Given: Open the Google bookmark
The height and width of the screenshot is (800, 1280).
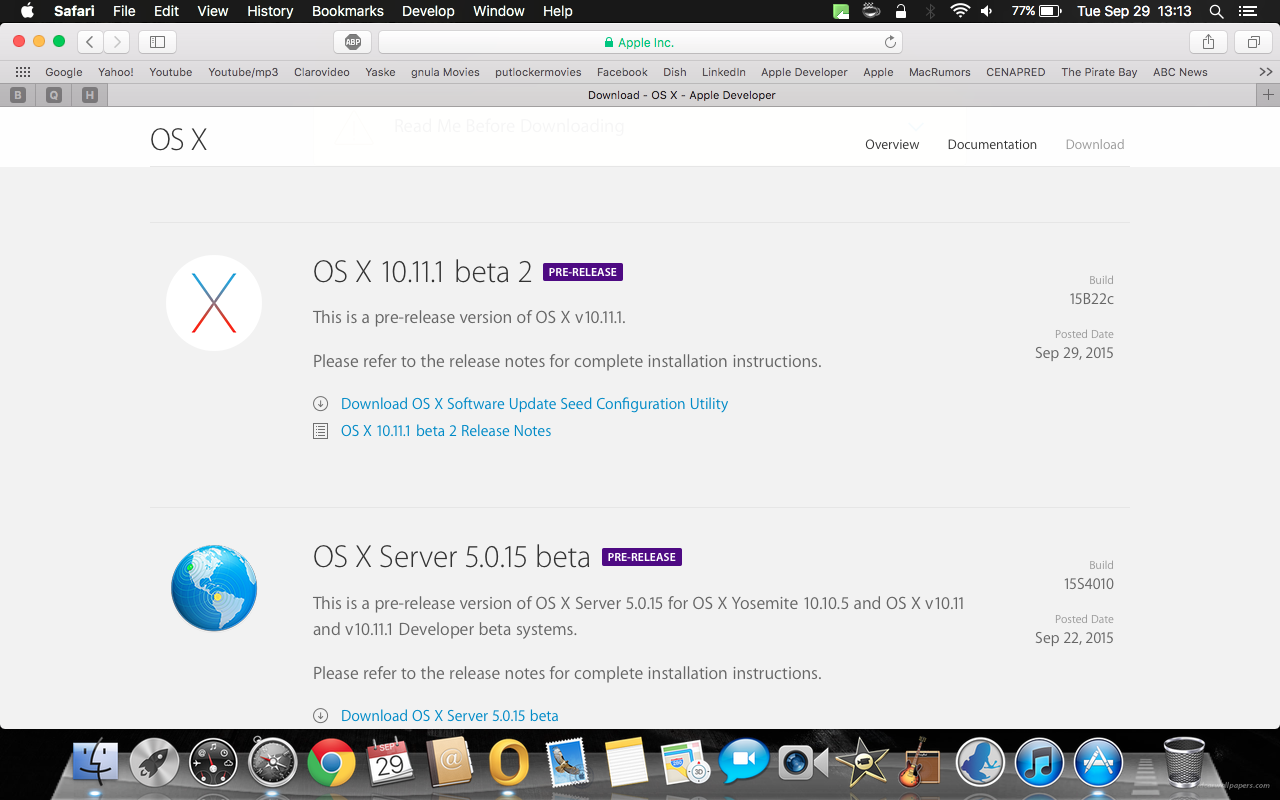Looking at the screenshot, I should (64, 72).
